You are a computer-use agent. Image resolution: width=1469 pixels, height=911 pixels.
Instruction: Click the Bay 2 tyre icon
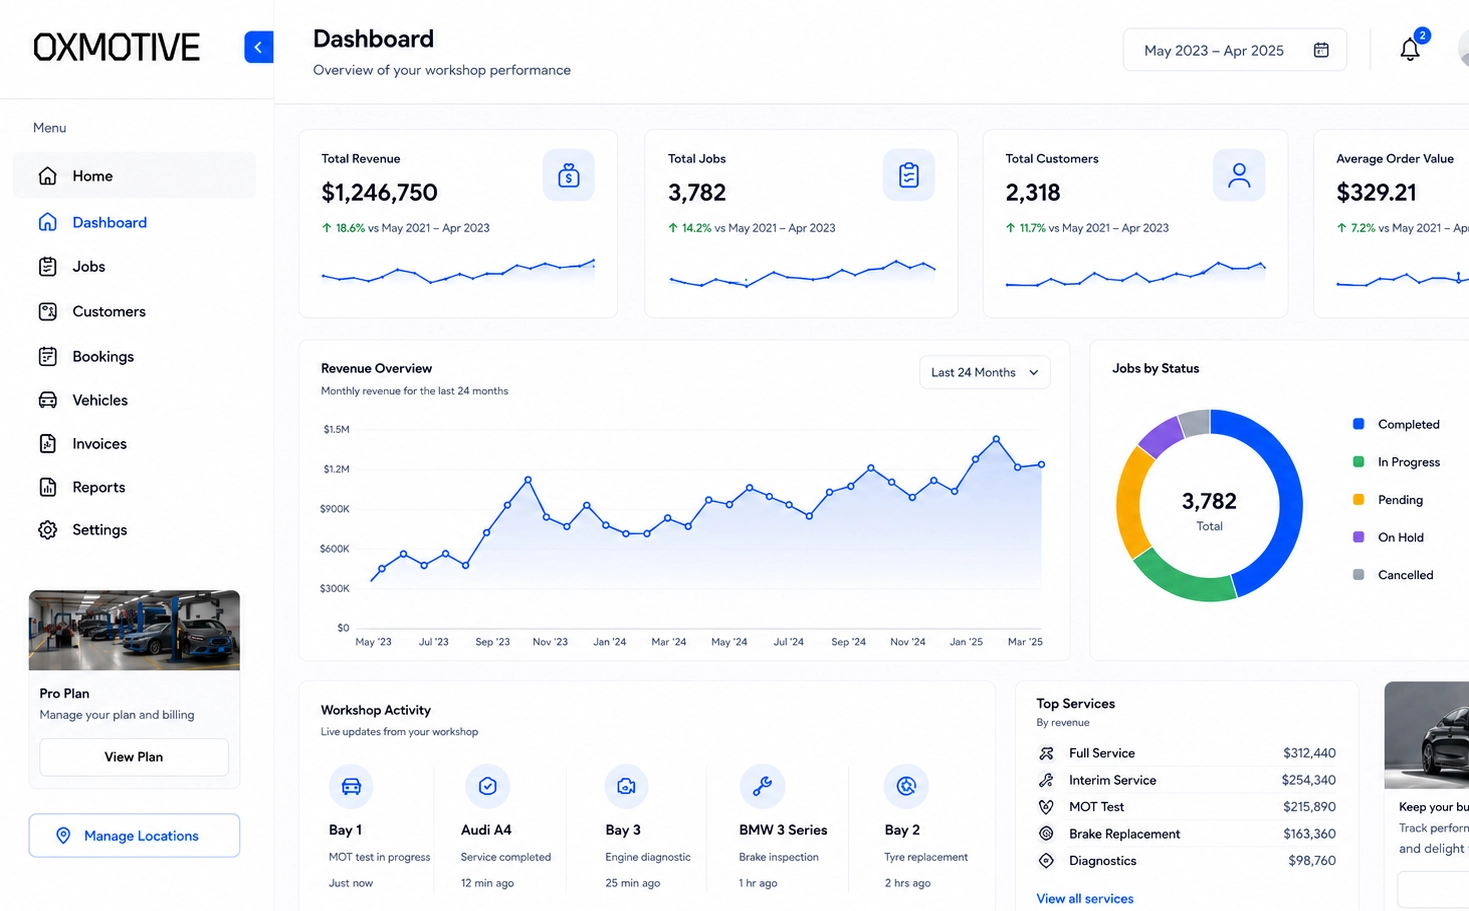point(906,787)
